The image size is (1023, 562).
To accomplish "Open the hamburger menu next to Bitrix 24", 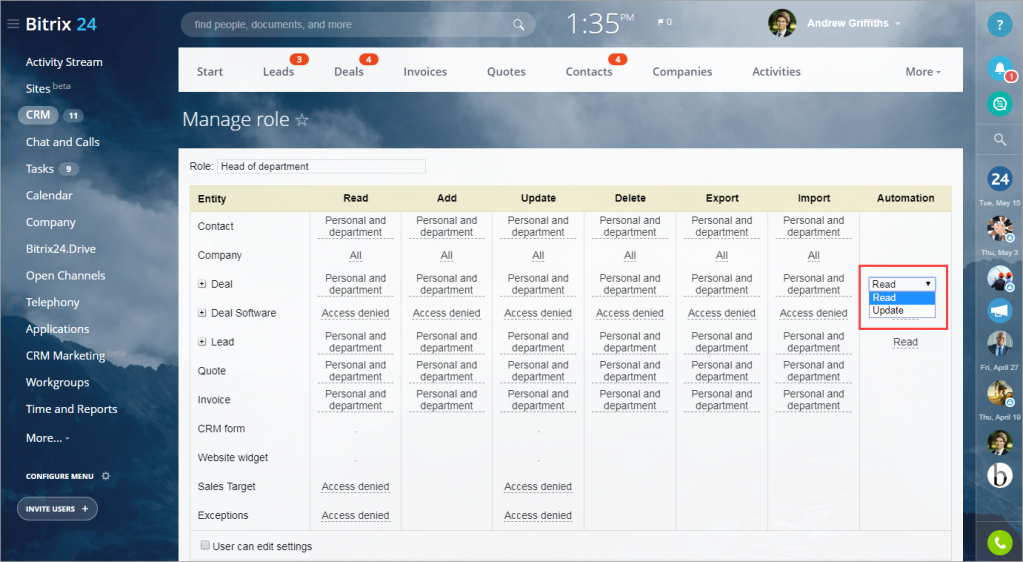I will (x=12, y=24).
